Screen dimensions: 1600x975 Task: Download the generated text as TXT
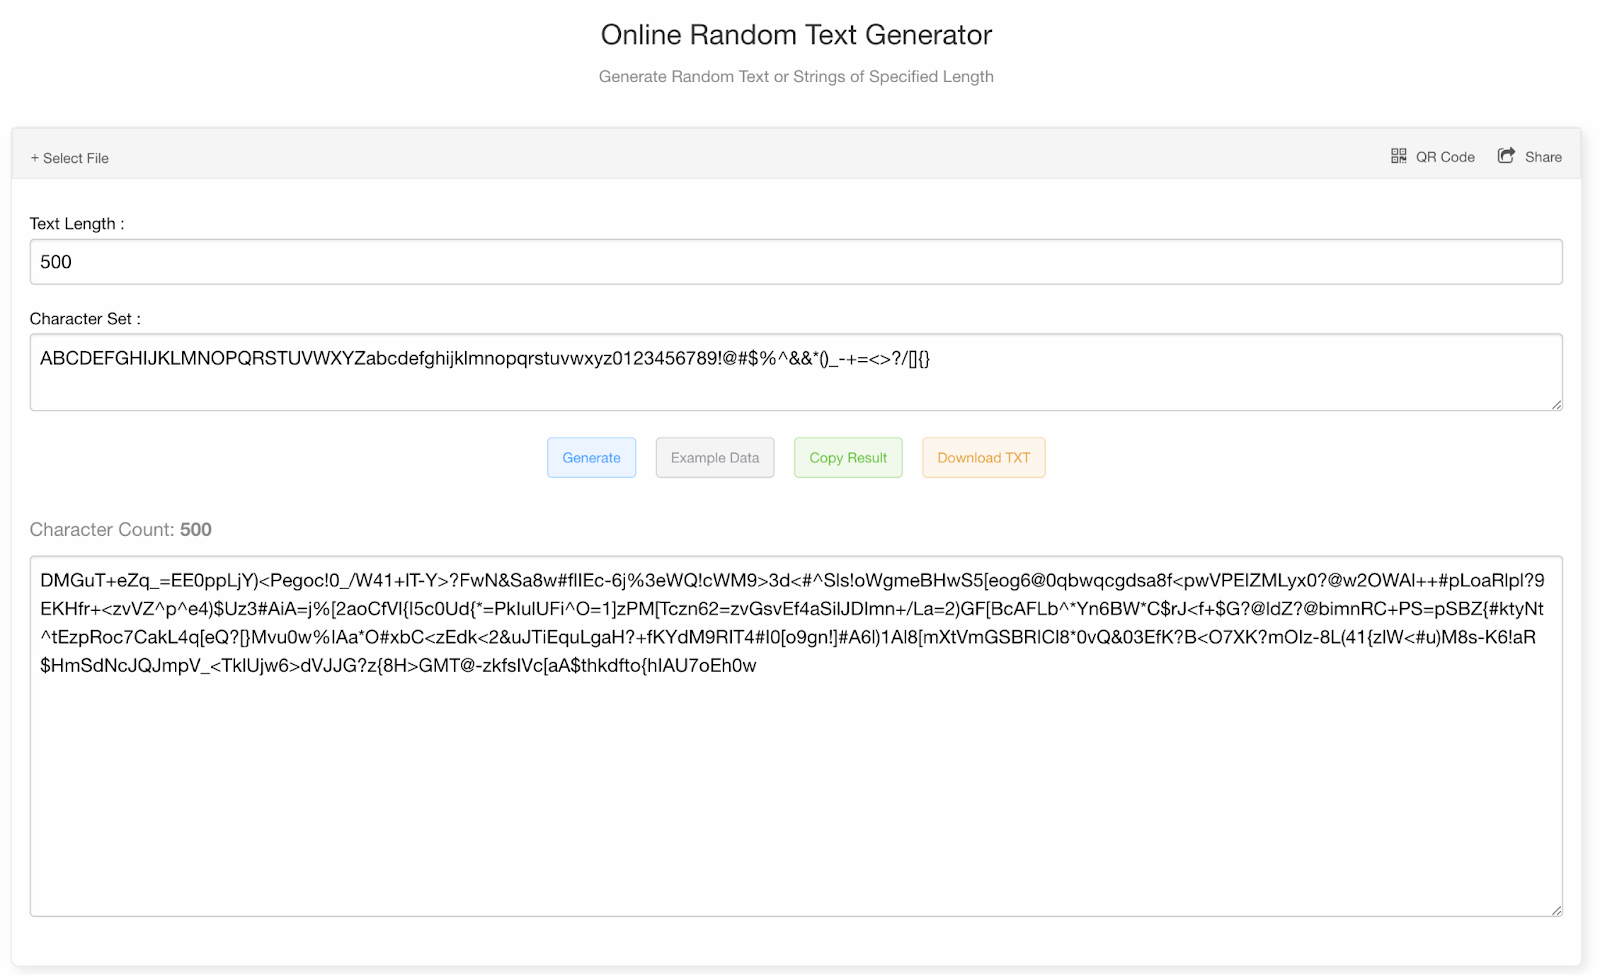point(983,457)
